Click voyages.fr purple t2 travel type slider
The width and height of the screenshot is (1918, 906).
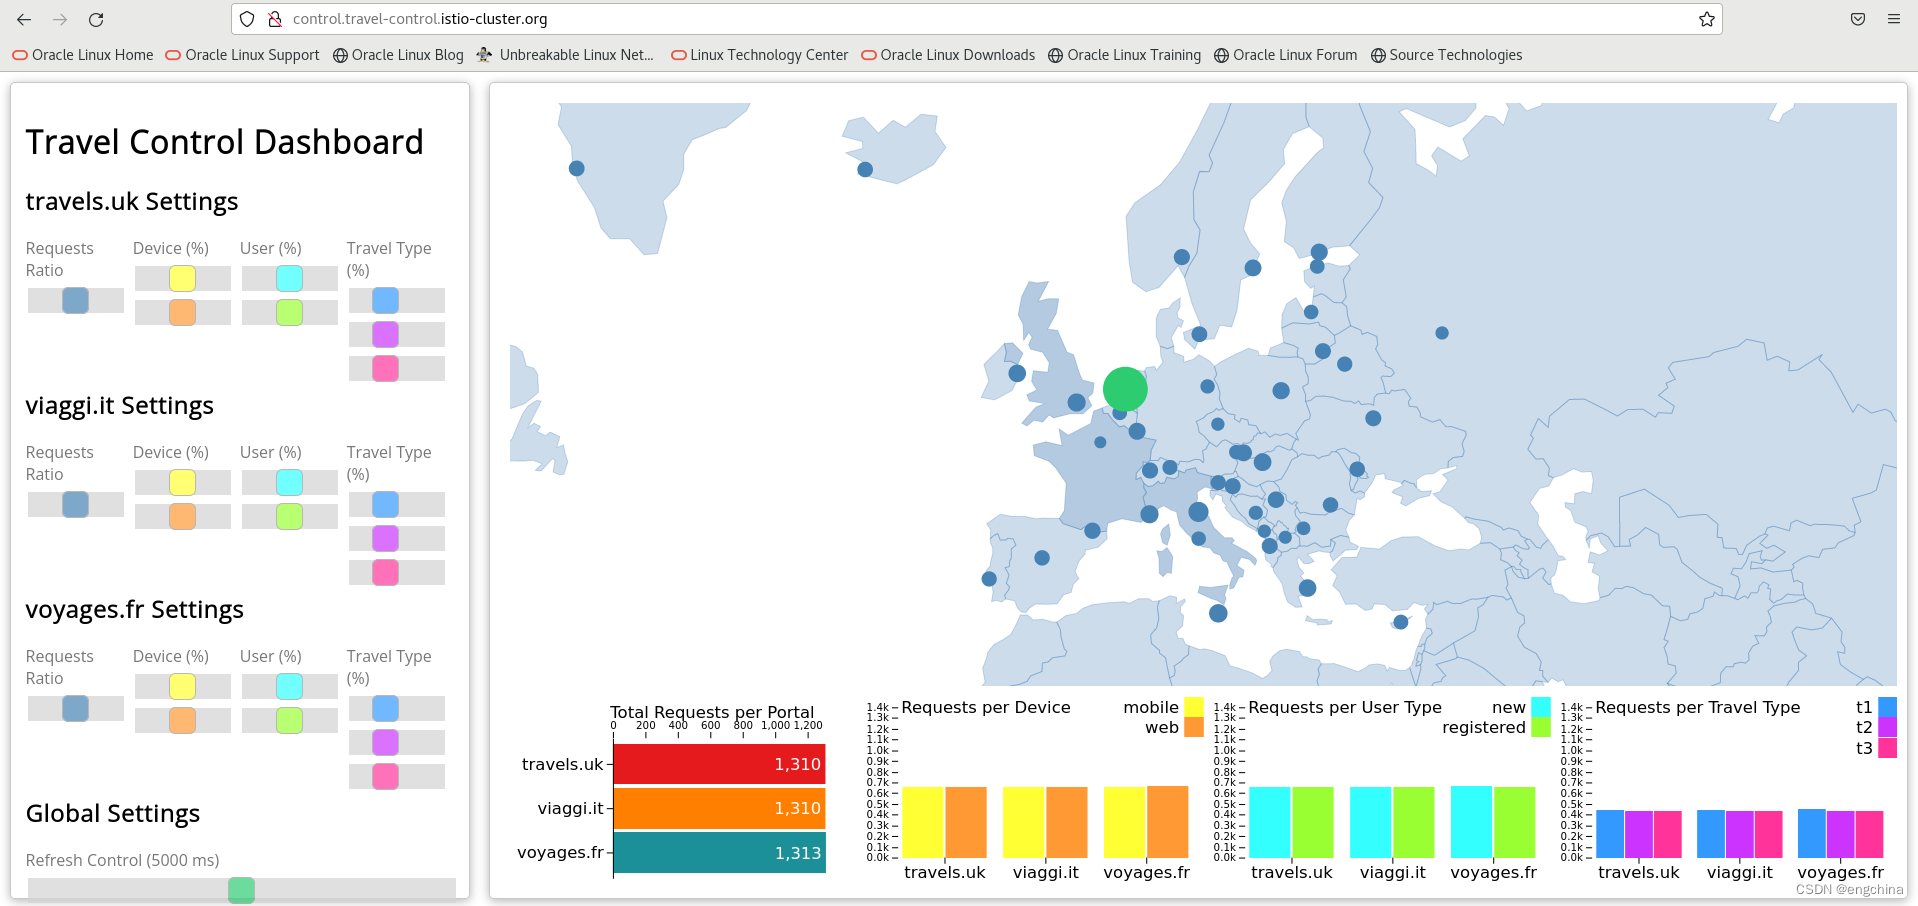(x=385, y=742)
